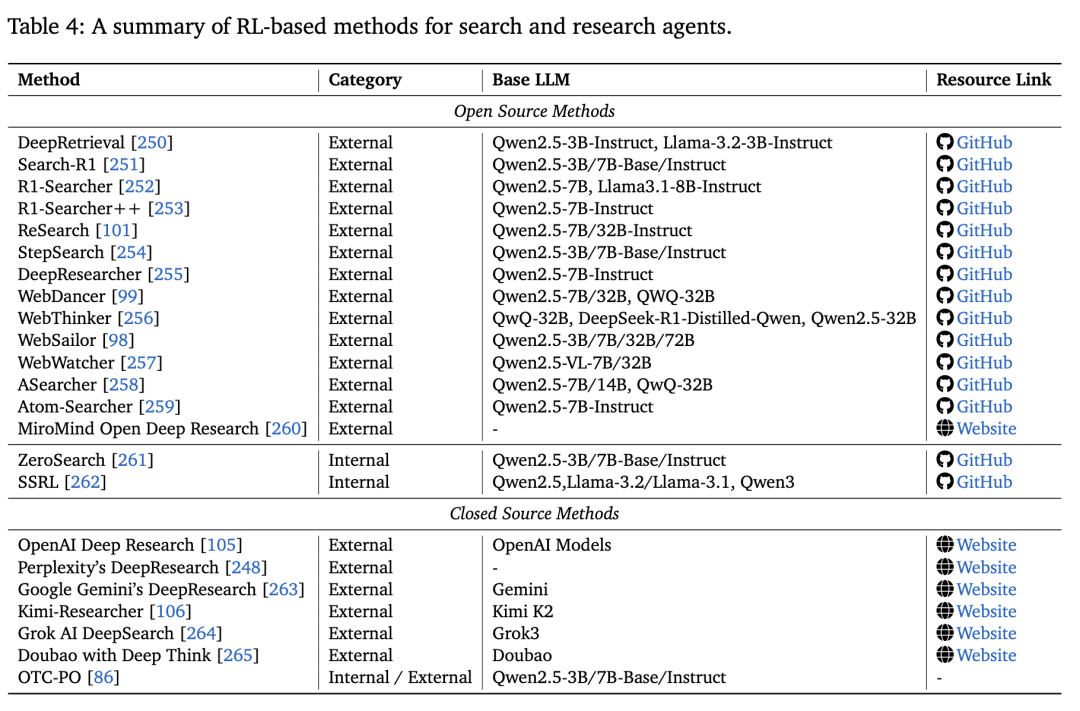Screen dimensions: 1080x711
Task: Click the globe icon for Kimi-Researcher
Action: [945, 612]
